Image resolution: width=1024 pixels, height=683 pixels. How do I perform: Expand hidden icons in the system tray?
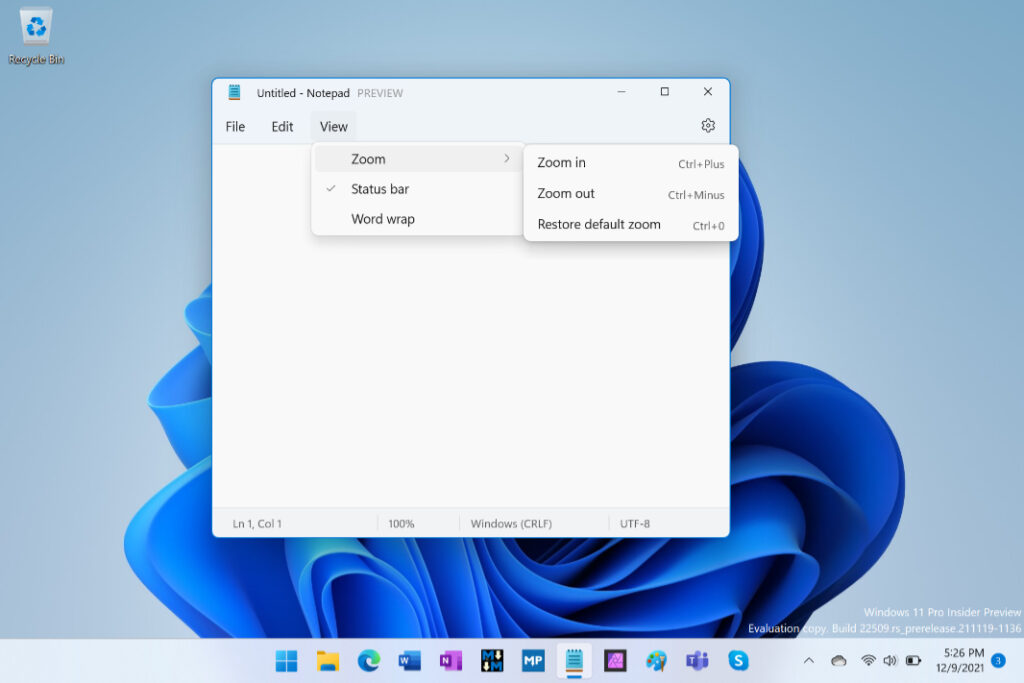[808, 660]
